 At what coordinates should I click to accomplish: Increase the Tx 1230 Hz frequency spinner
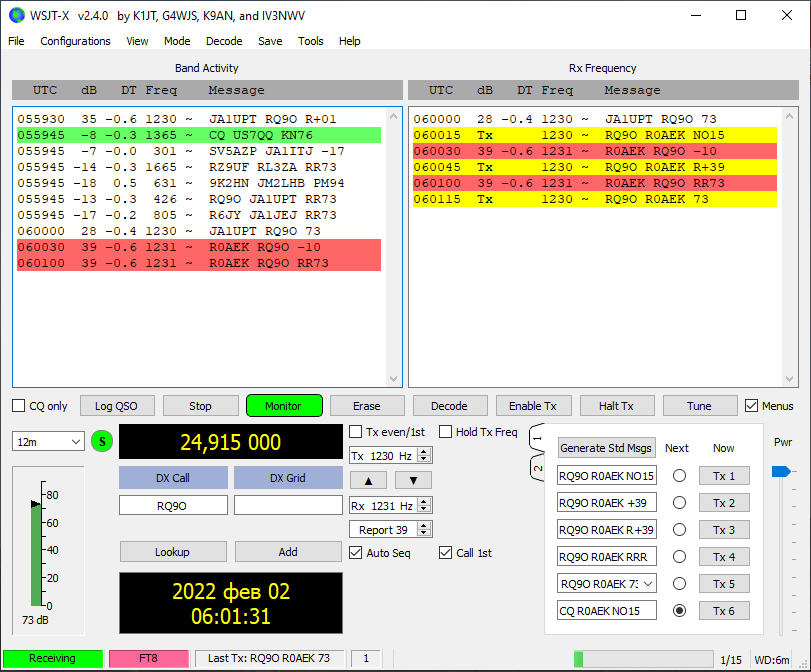pyautogui.click(x=424, y=452)
